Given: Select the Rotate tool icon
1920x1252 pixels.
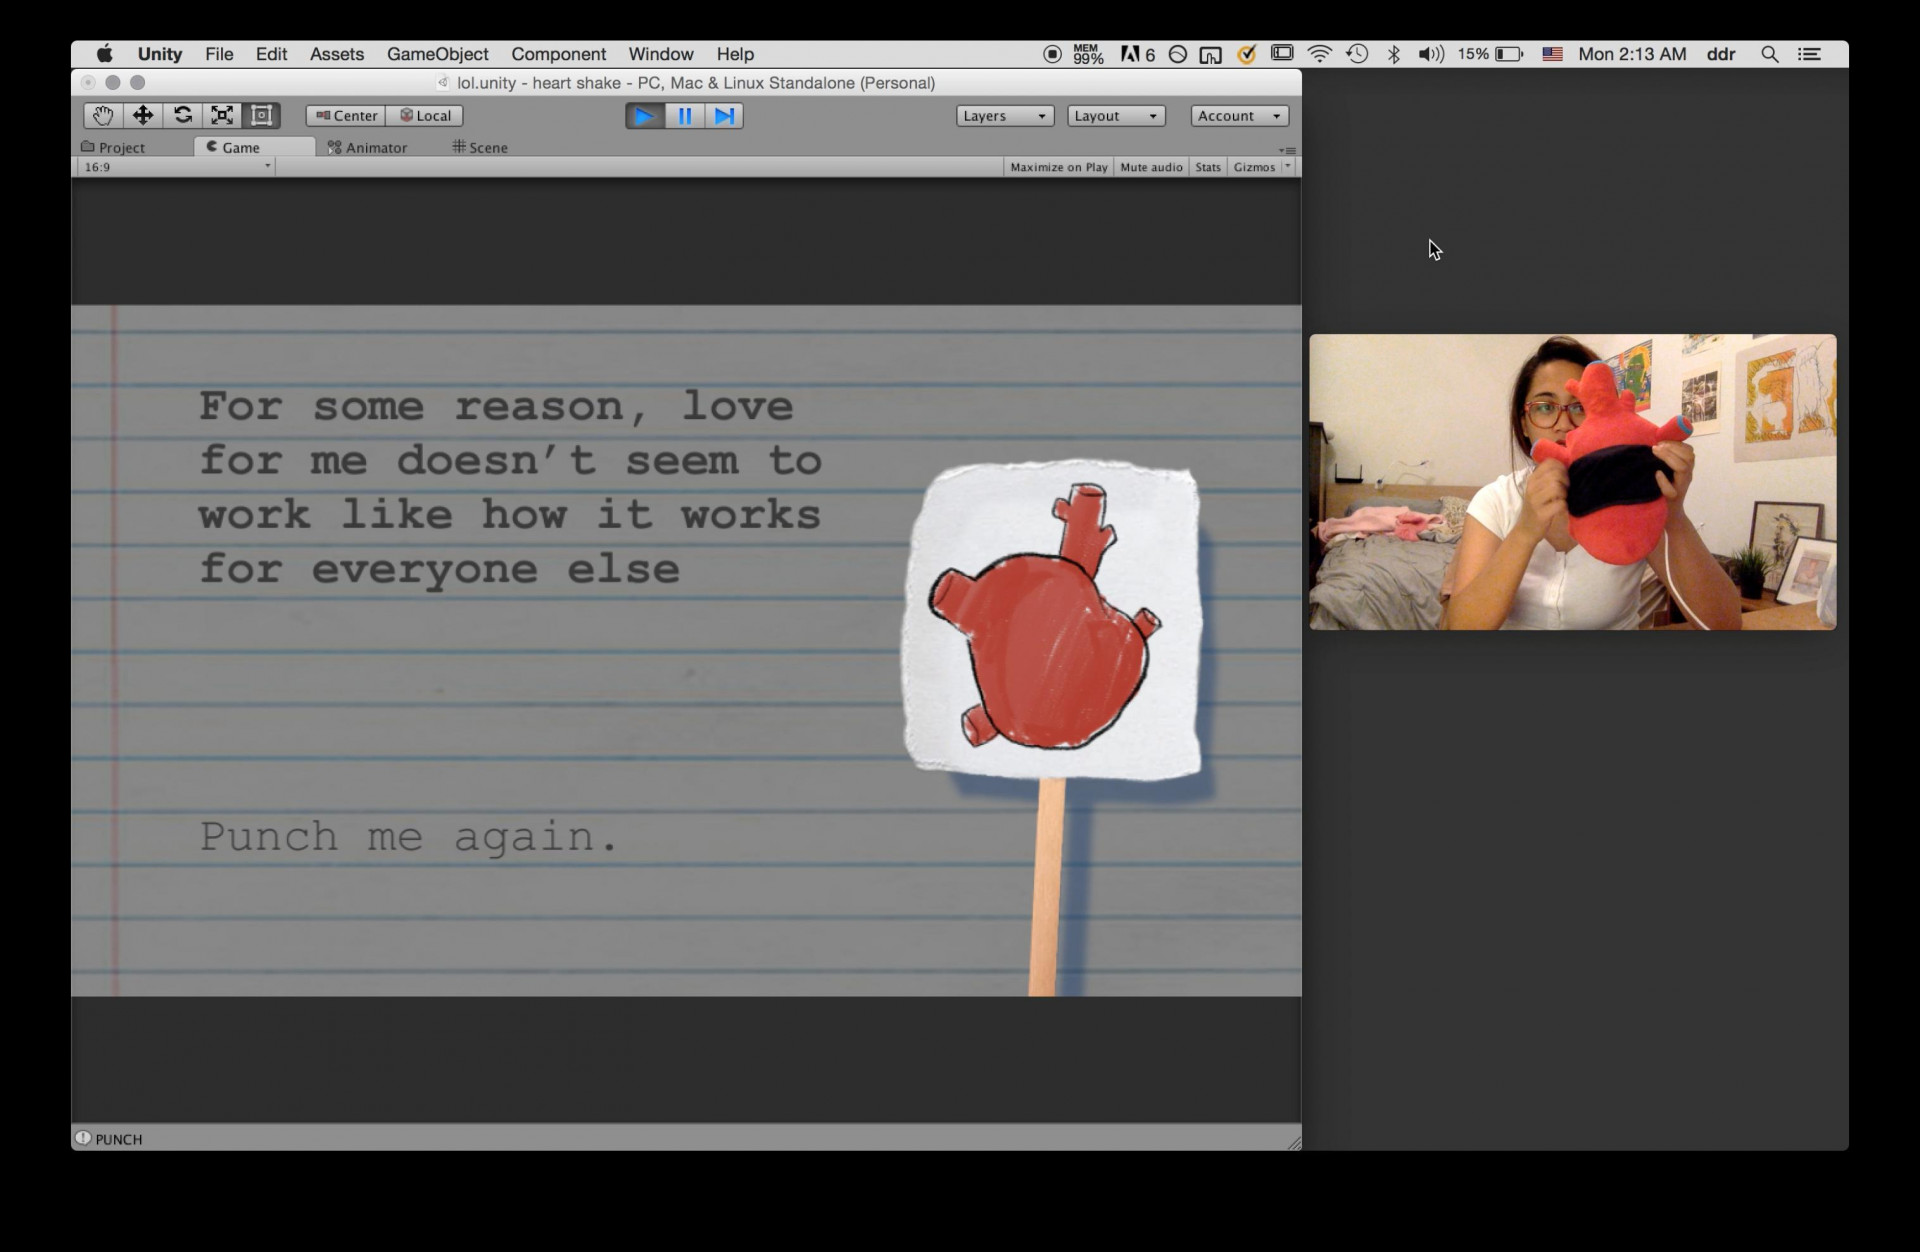Looking at the screenshot, I should coord(182,116).
